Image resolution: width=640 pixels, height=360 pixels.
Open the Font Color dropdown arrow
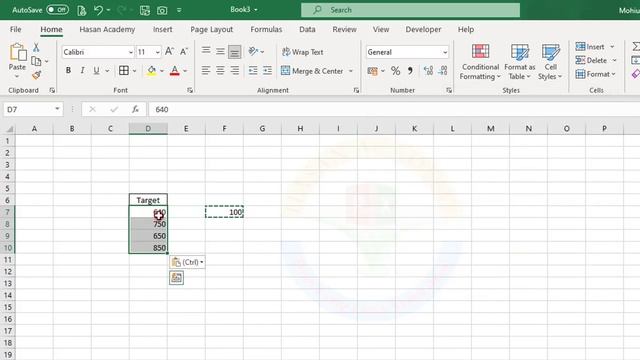point(185,71)
